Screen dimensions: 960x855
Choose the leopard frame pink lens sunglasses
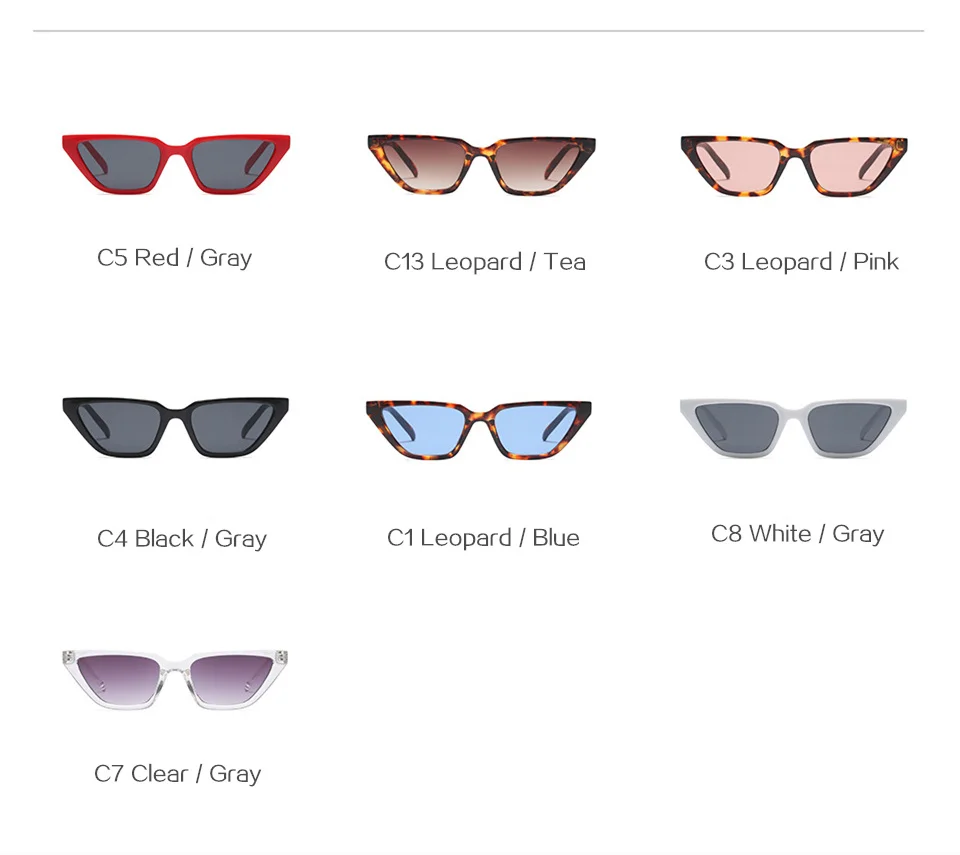point(794,166)
